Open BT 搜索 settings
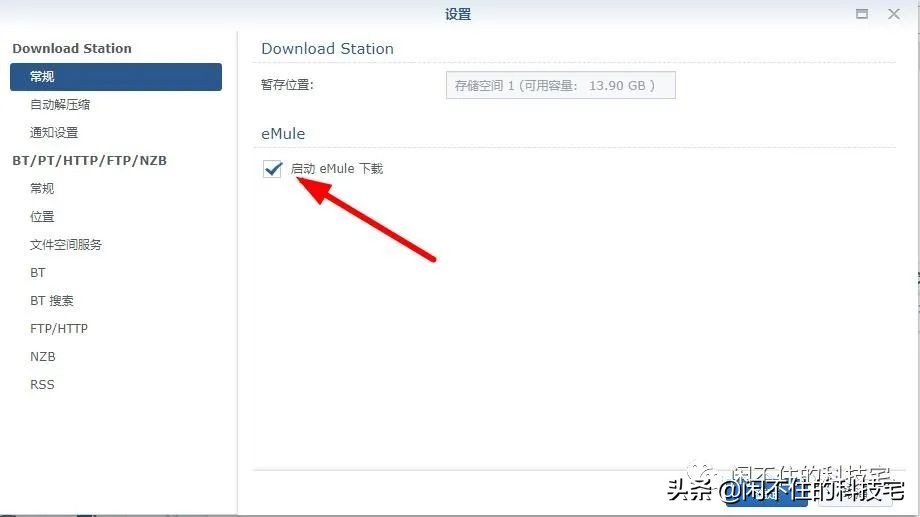Image resolution: width=920 pixels, height=517 pixels. click(x=52, y=300)
